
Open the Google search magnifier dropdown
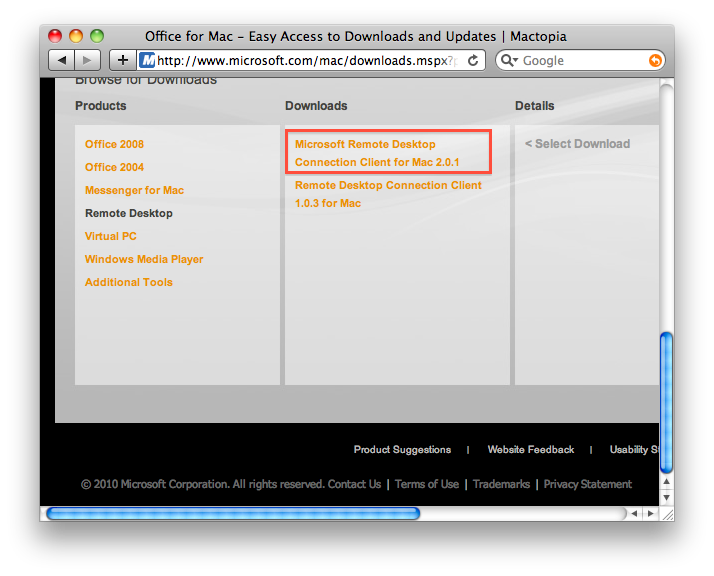pyautogui.click(x=509, y=60)
